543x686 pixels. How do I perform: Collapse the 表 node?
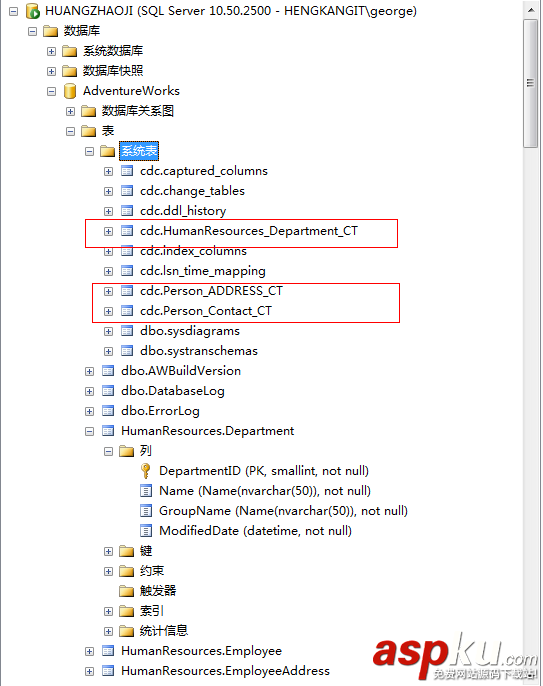(70, 132)
